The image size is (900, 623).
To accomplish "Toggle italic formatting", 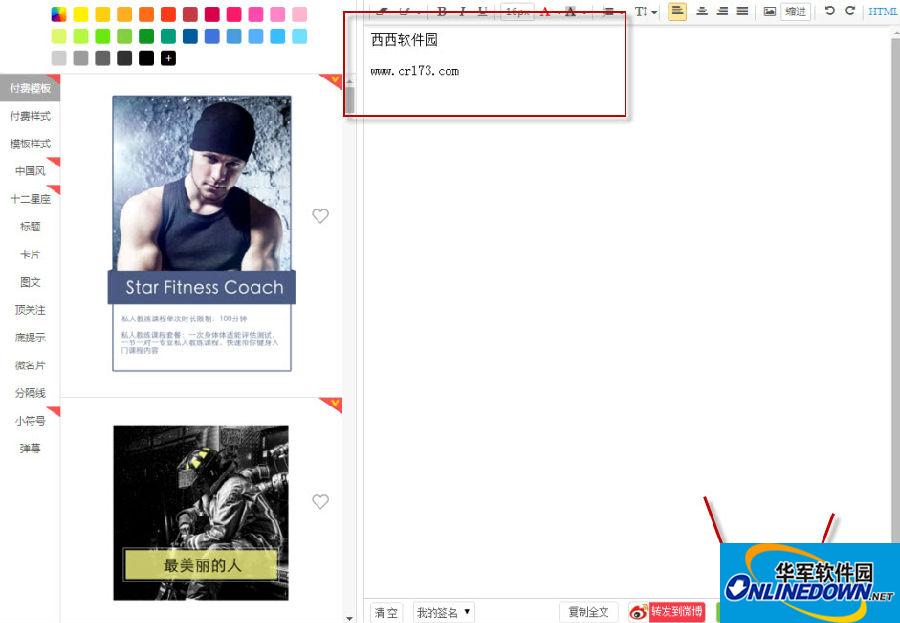I will (461, 11).
